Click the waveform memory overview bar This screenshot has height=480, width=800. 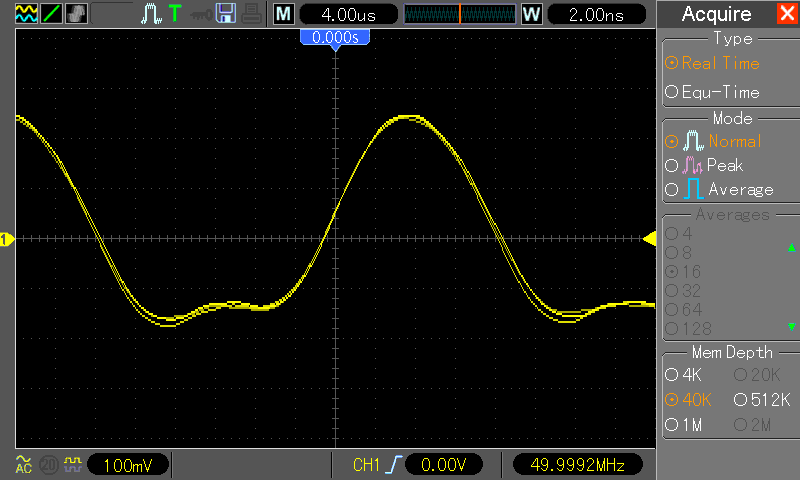coord(460,14)
